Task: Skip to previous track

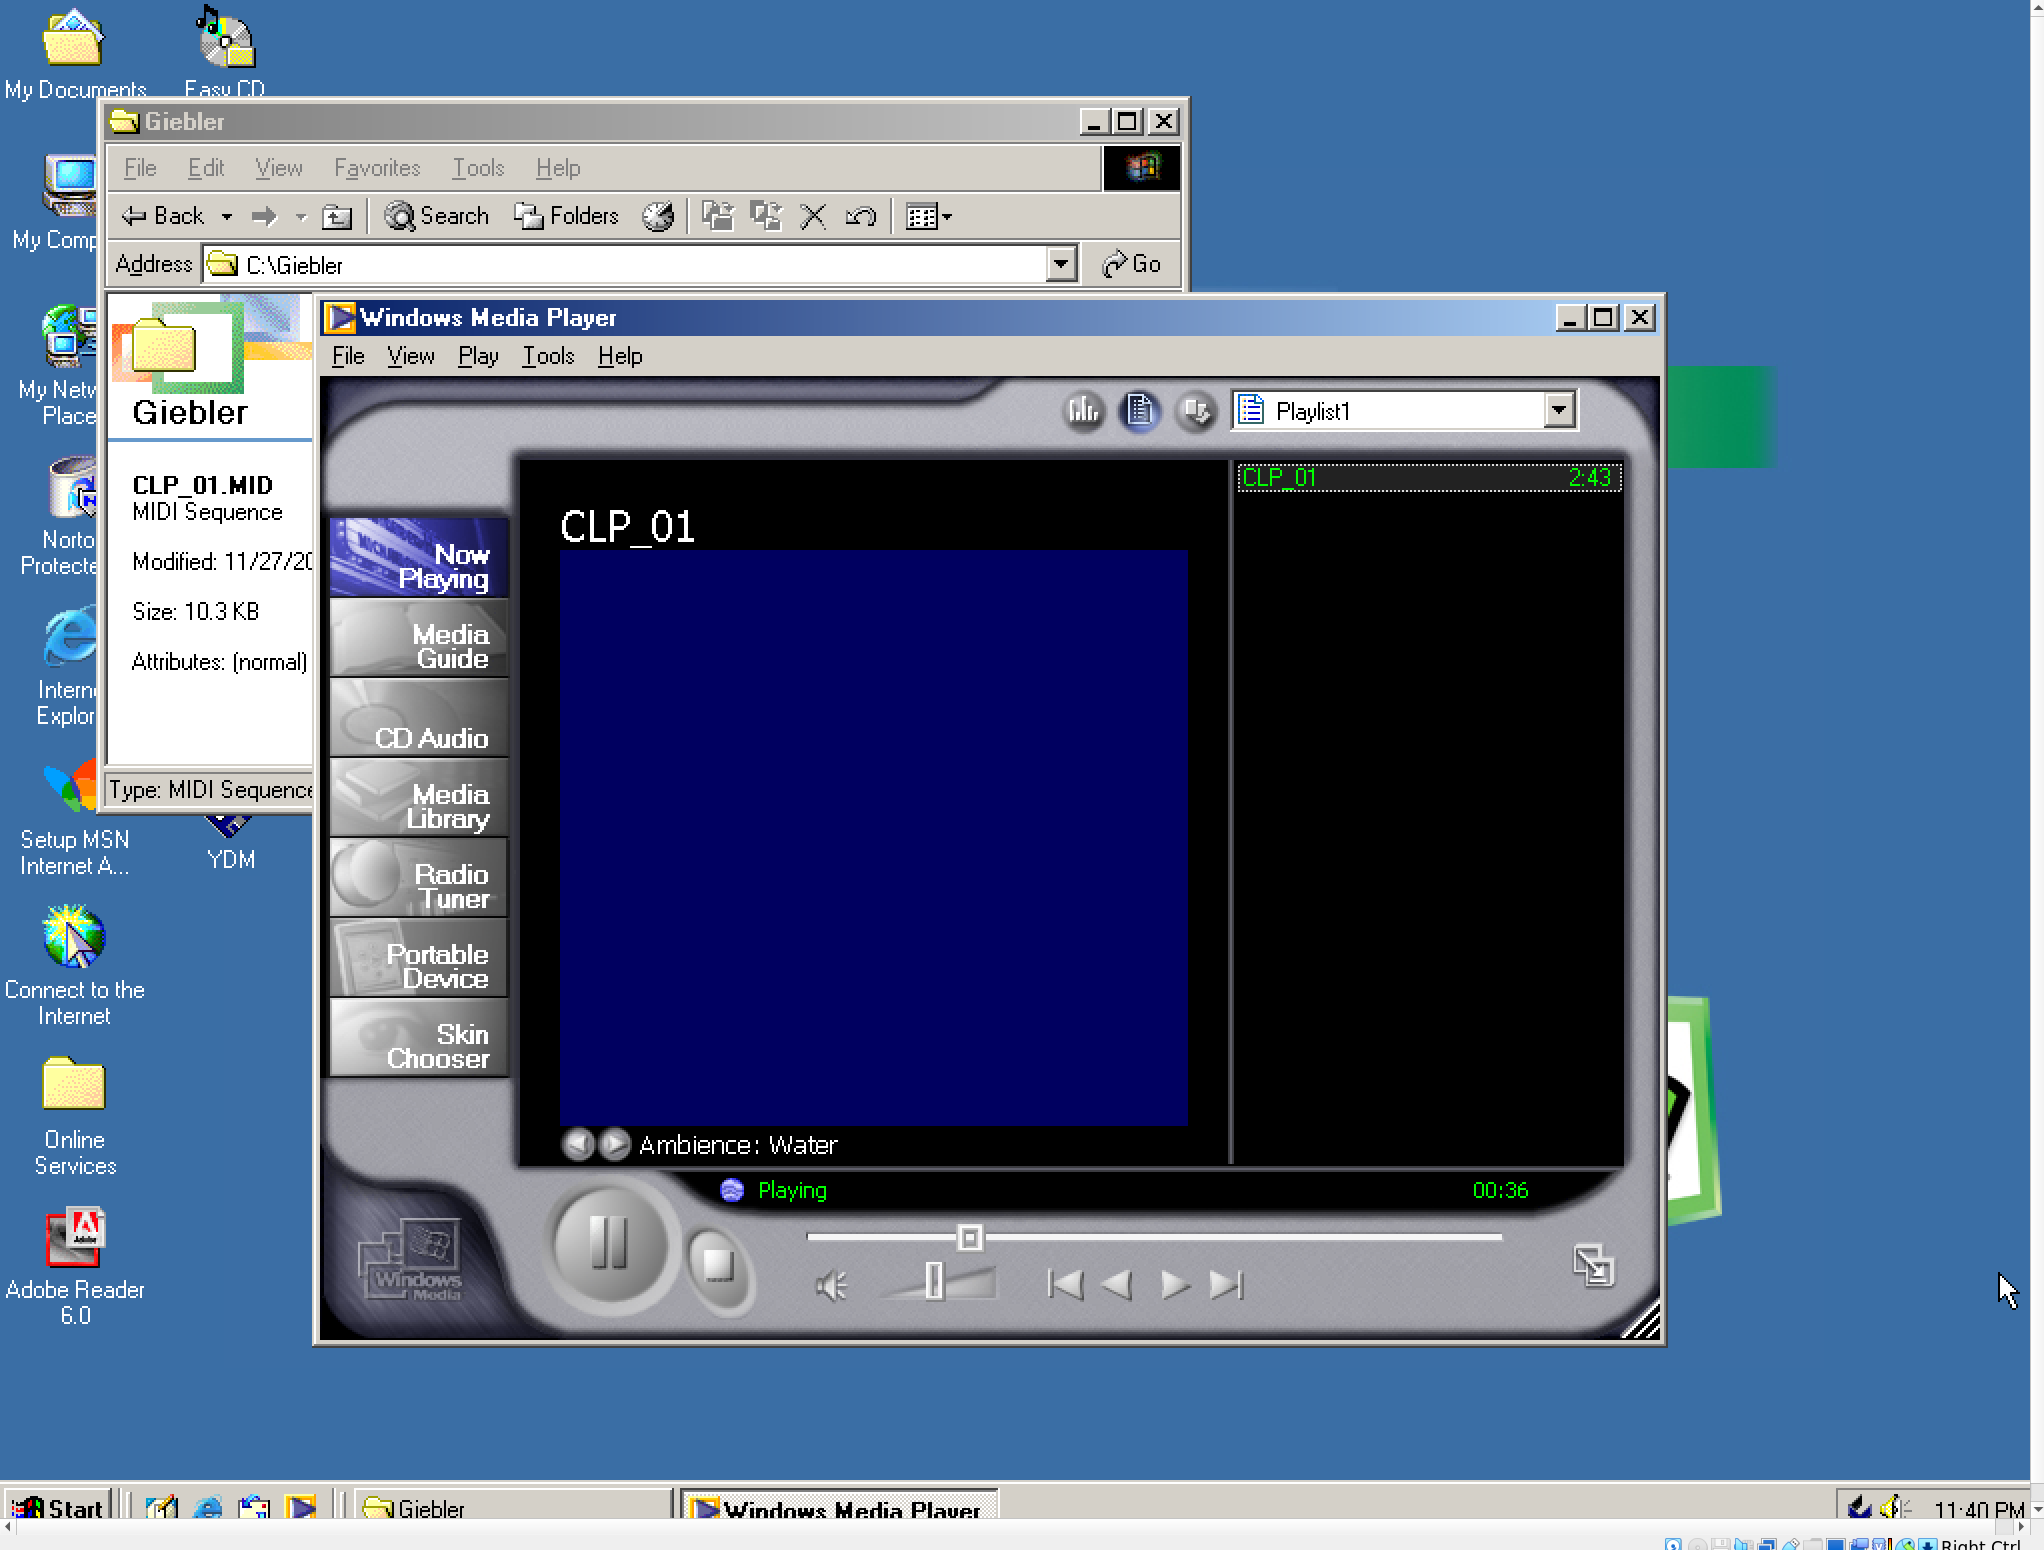Action: tap(1064, 1285)
